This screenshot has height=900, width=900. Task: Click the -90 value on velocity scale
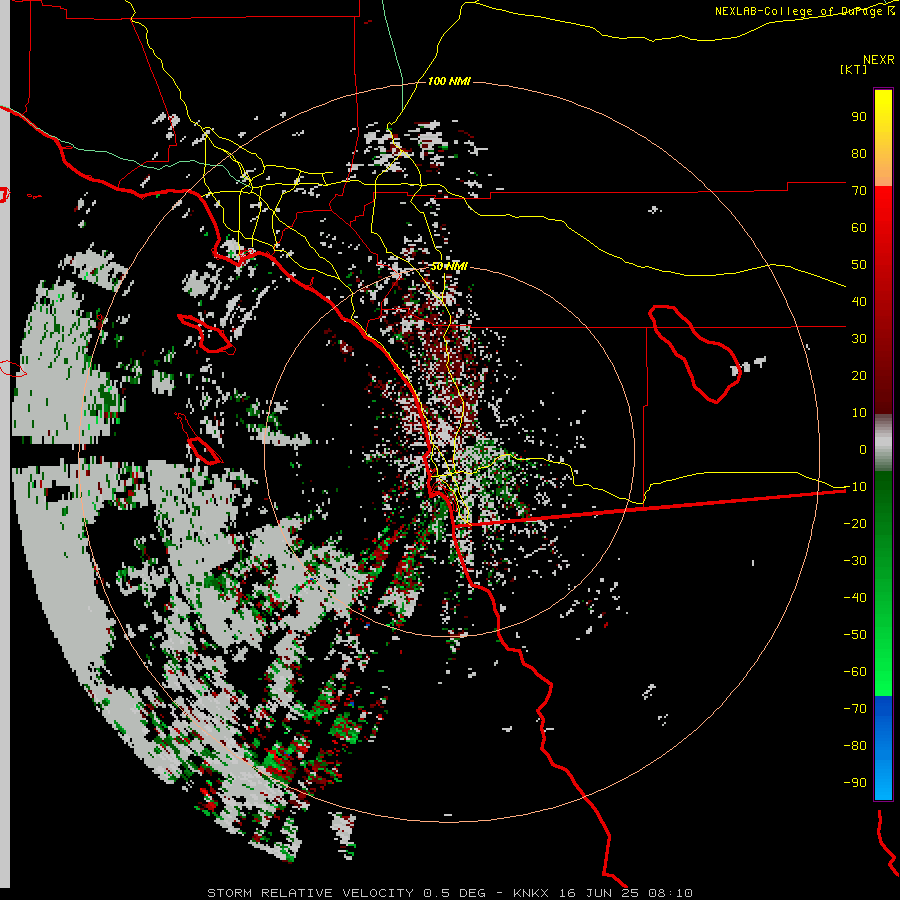(855, 783)
